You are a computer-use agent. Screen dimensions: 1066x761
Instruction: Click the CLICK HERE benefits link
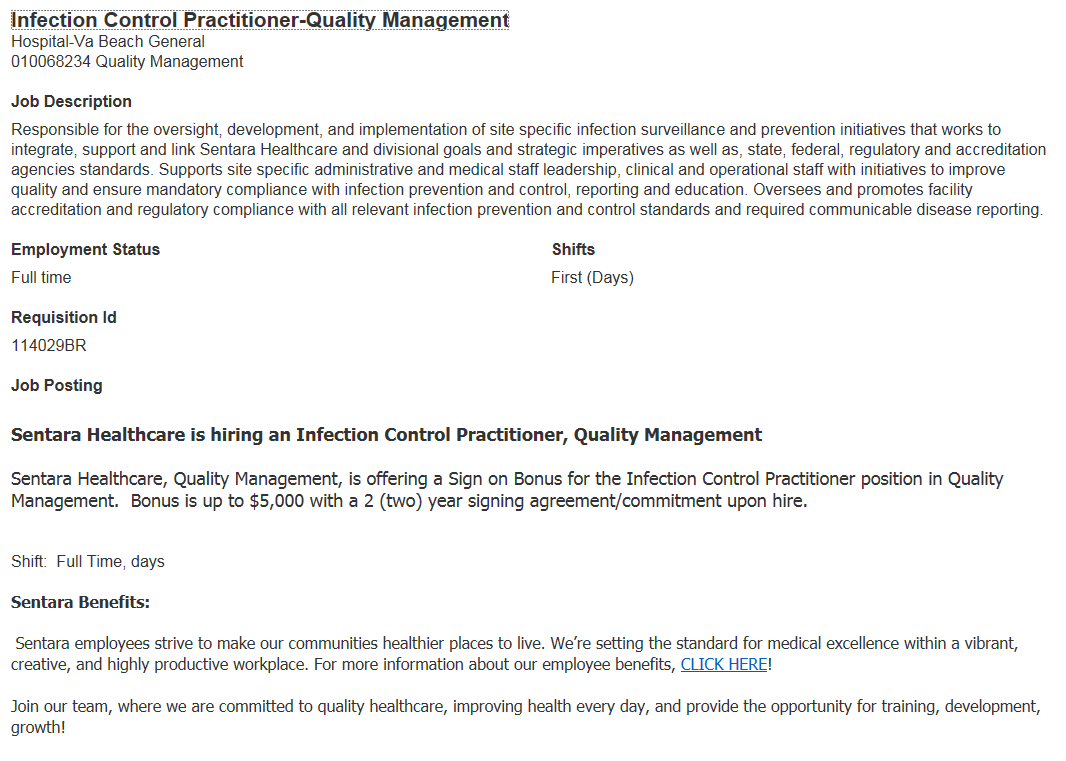click(x=724, y=665)
